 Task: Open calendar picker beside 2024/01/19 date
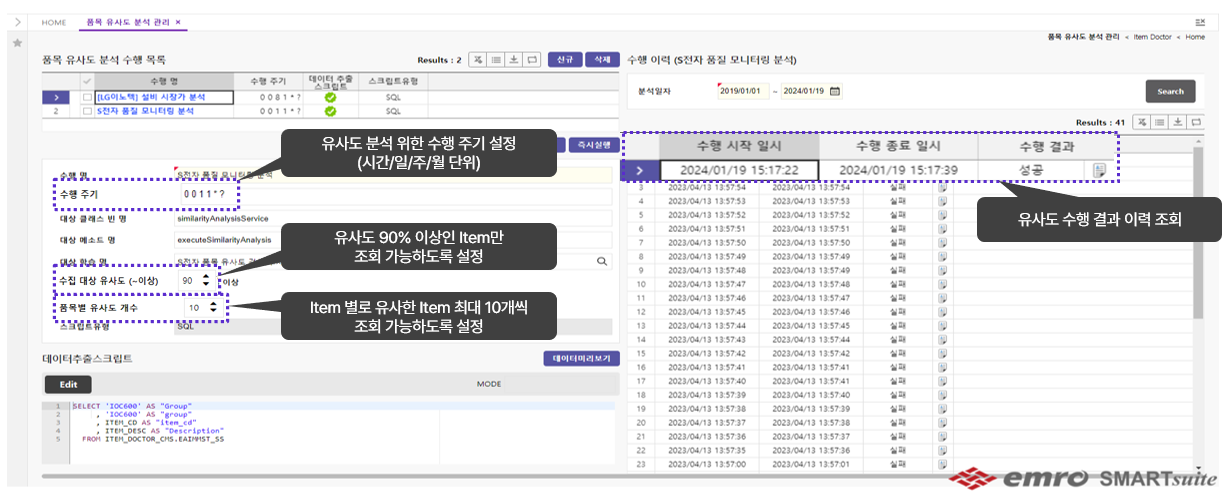(835, 91)
